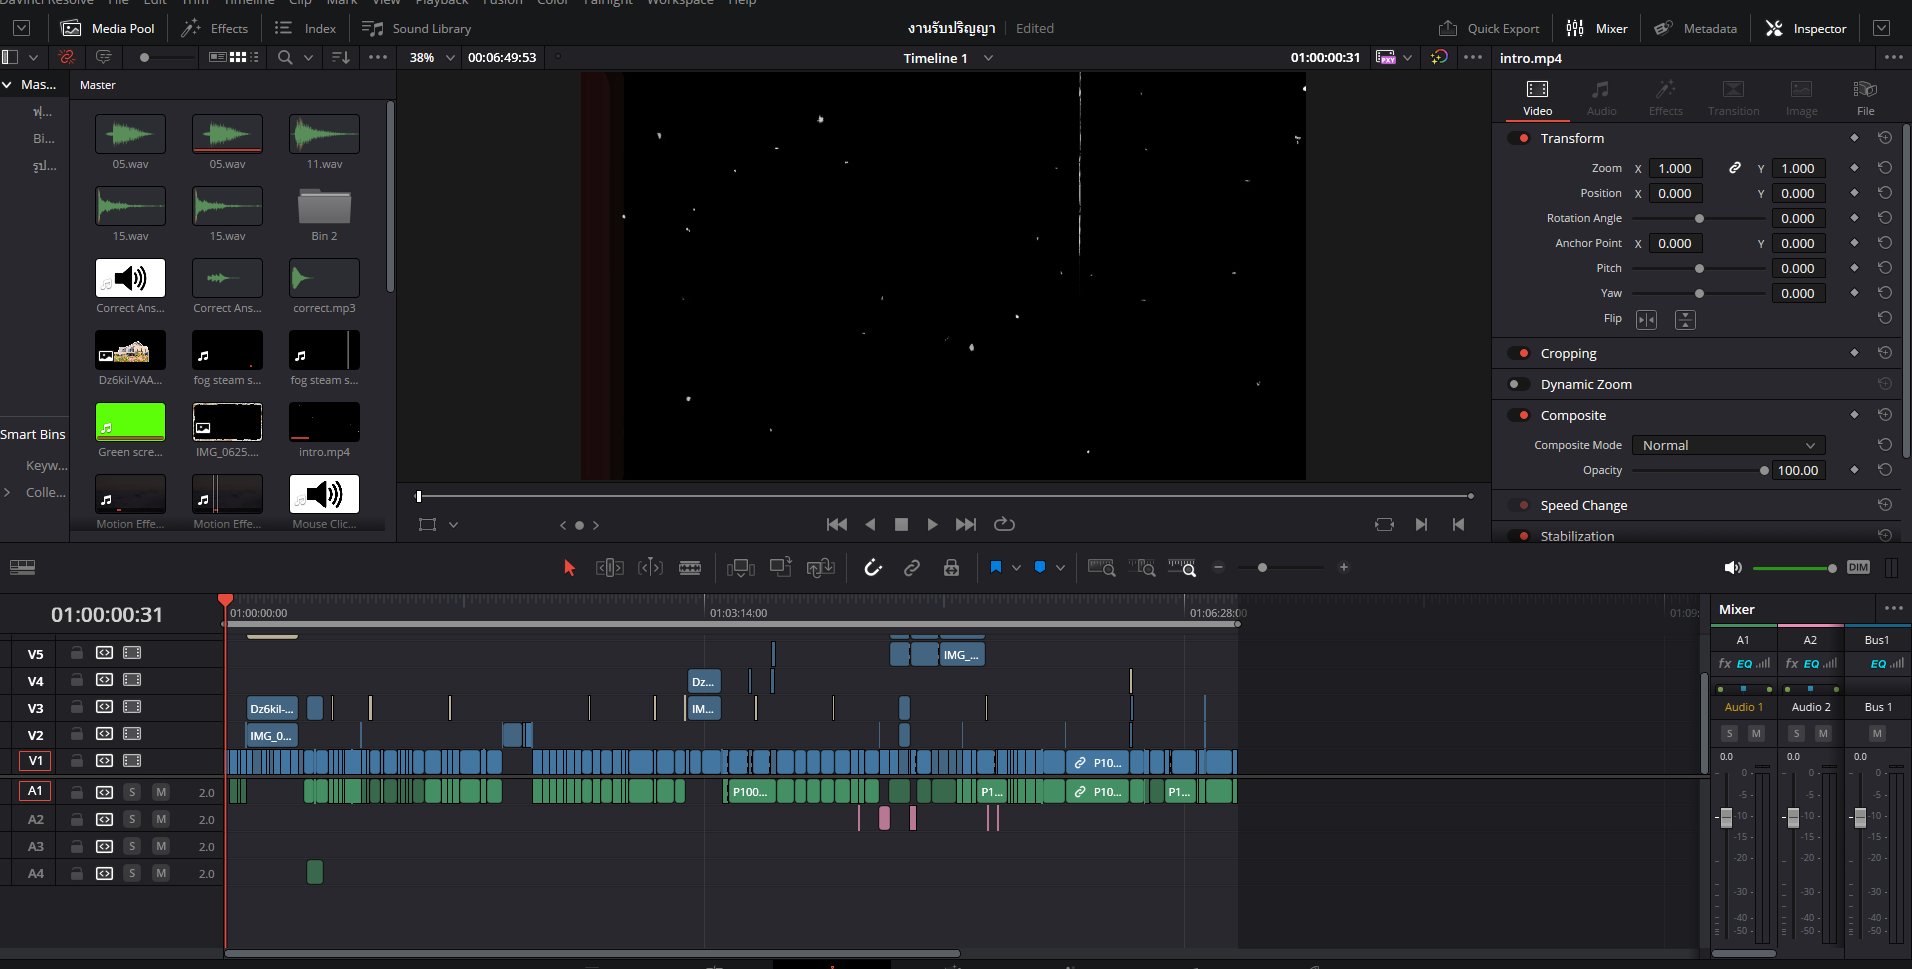Click Replace Clip toolbar icon

[x=821, y=568]
